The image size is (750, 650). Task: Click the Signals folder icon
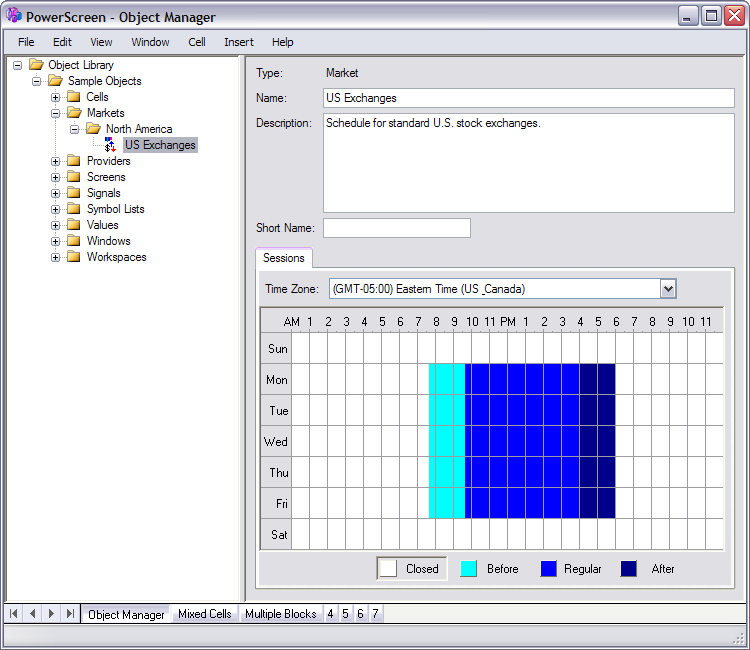(x=73, y=193)
